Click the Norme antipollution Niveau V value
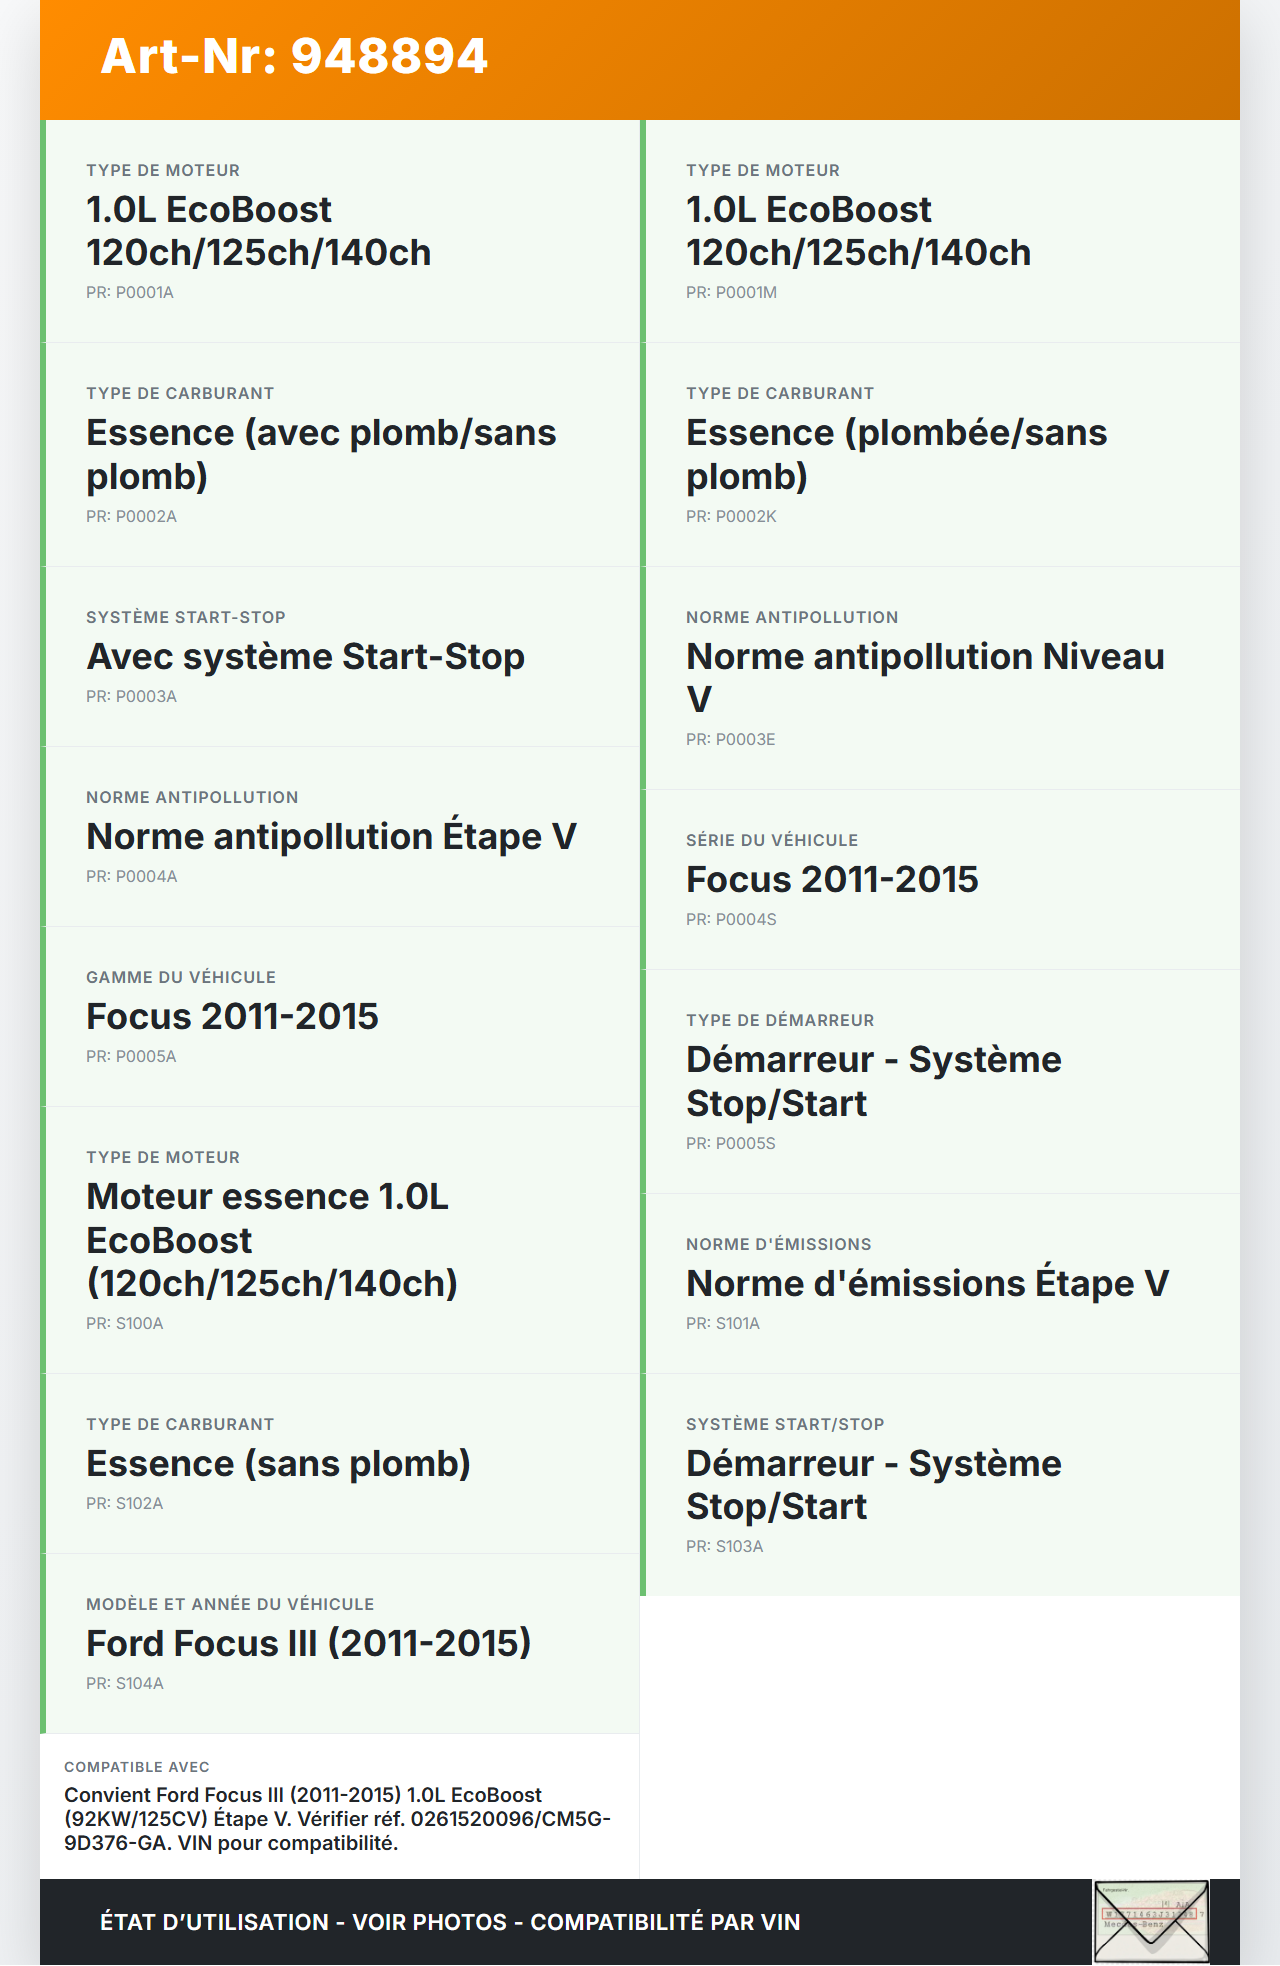The image size is (1280, 1966). [925, 677]
